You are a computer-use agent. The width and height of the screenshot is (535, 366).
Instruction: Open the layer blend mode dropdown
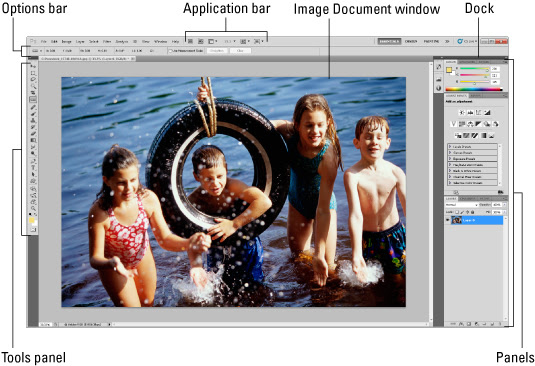coord(462,205)
